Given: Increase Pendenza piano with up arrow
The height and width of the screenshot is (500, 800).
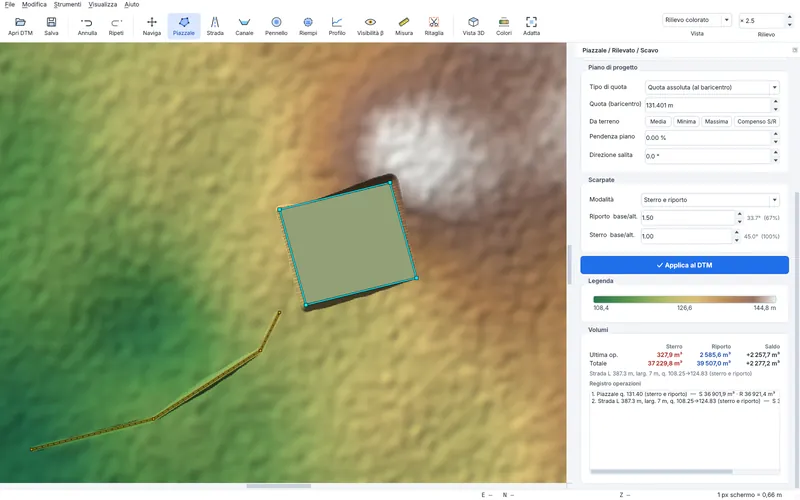Looking at the screenshot, I should click(x=776, y=134).
